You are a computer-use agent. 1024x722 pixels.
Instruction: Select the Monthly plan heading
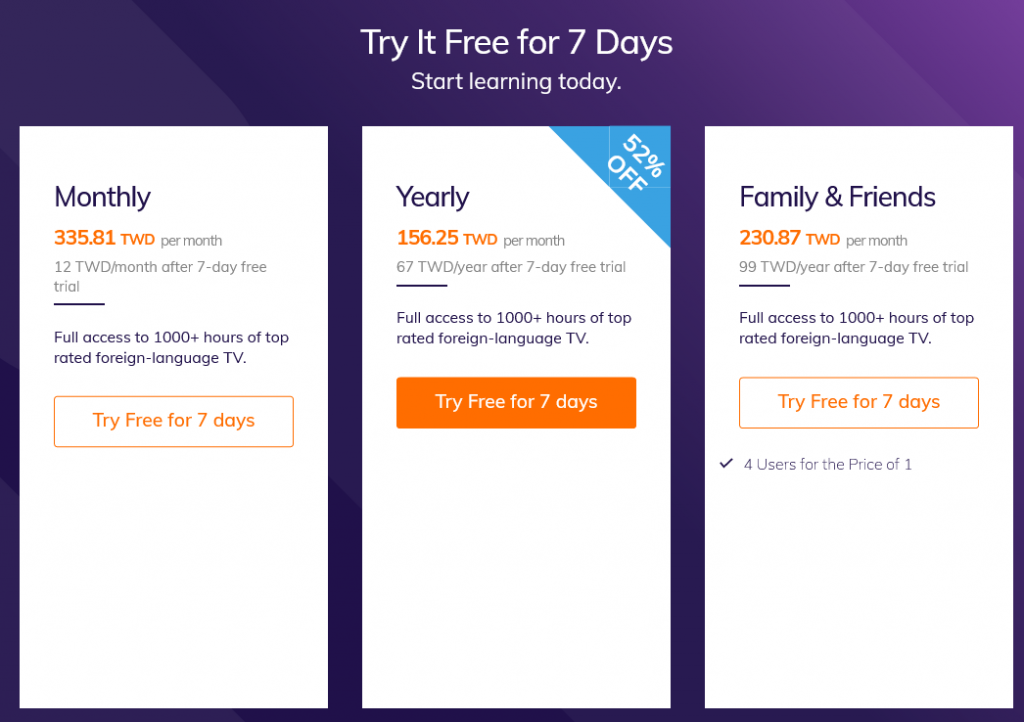click(103, 197)
